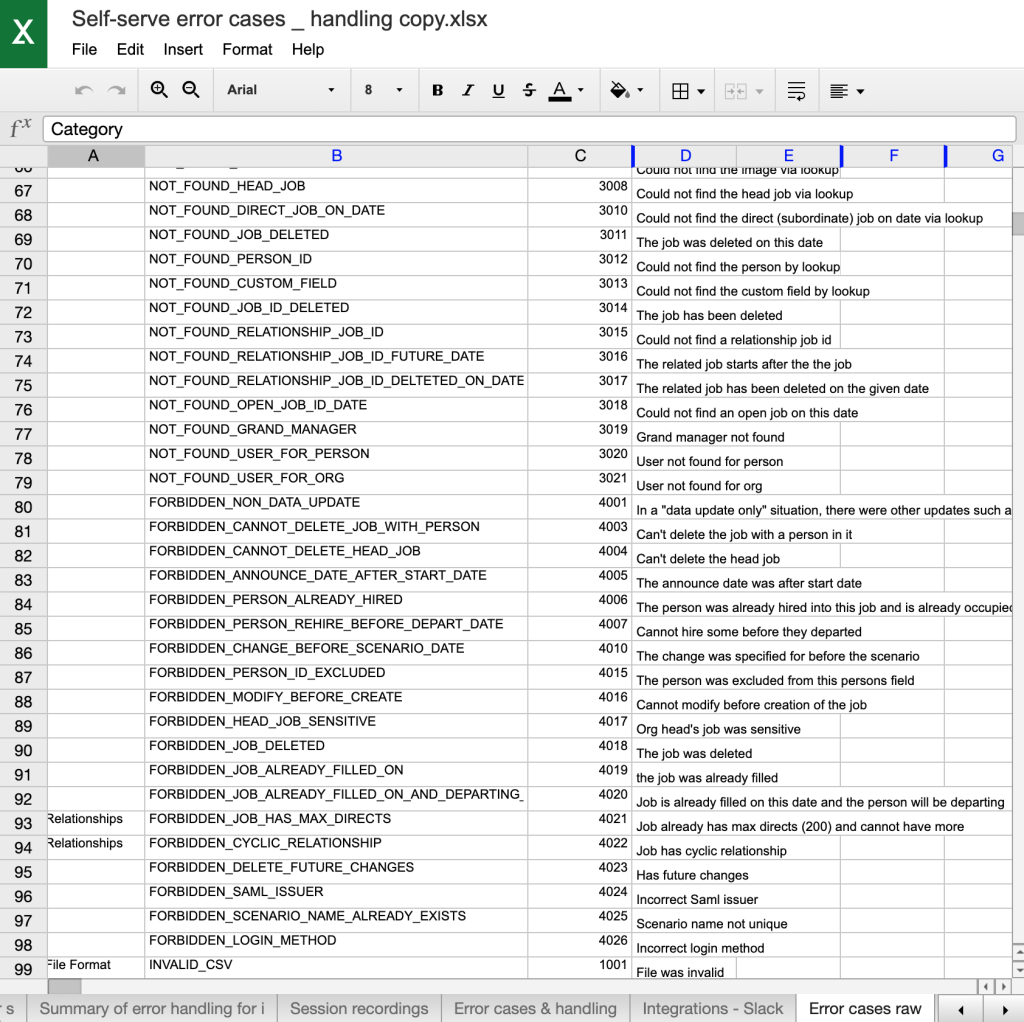Open the Format menu
The width and height of the screenshot is (1024, 1022).
[247, 49]
